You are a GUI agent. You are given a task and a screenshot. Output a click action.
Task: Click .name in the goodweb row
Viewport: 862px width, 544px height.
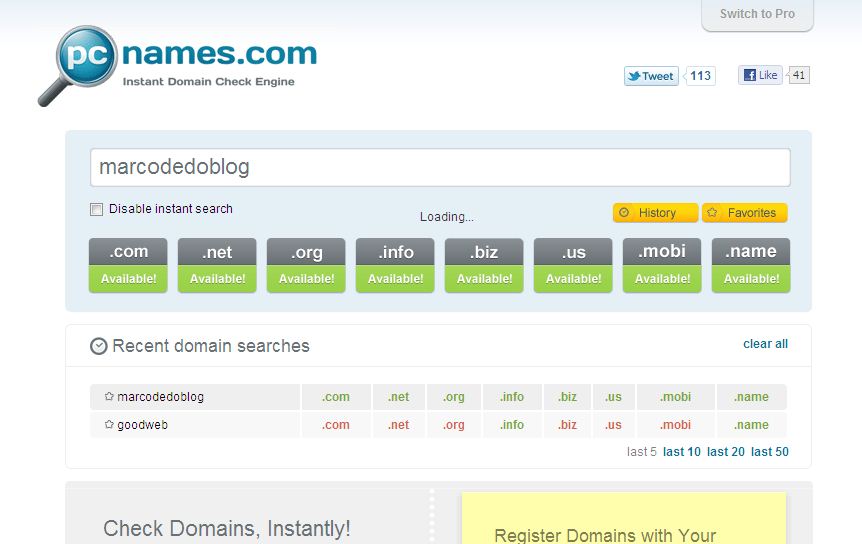pos(752,425)
